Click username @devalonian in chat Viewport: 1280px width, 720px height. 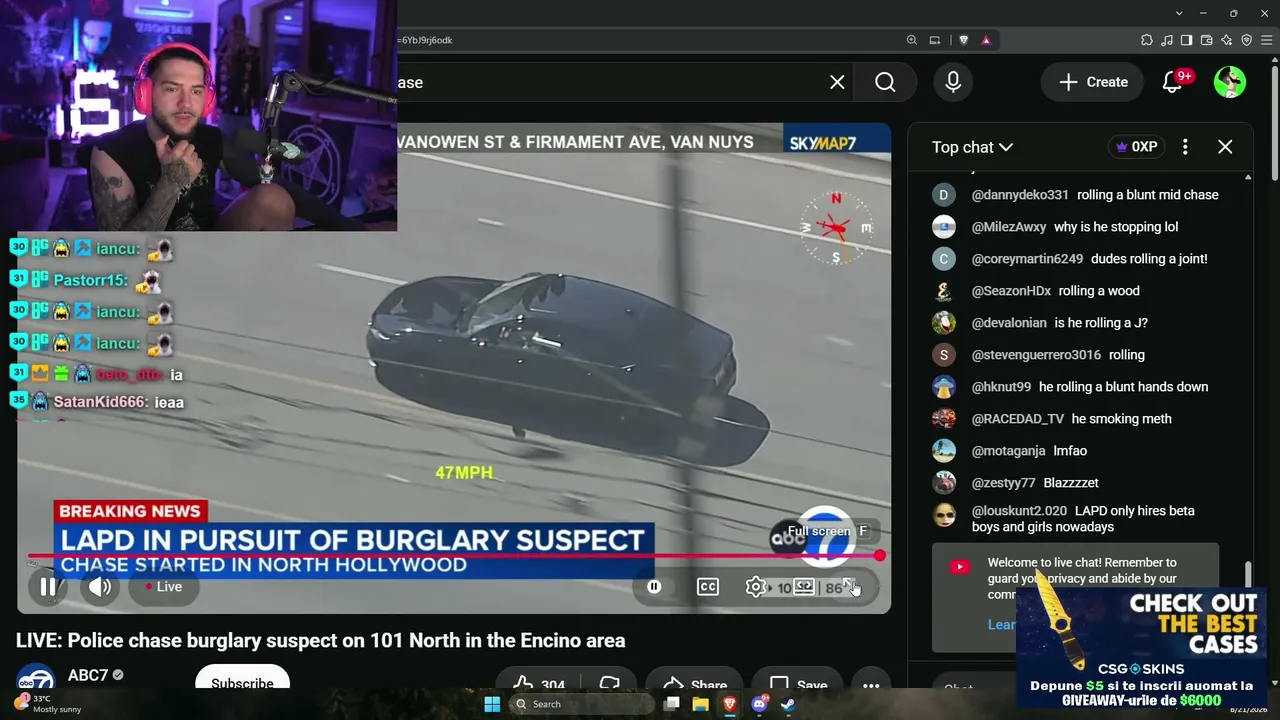(x=1009, y=323)
